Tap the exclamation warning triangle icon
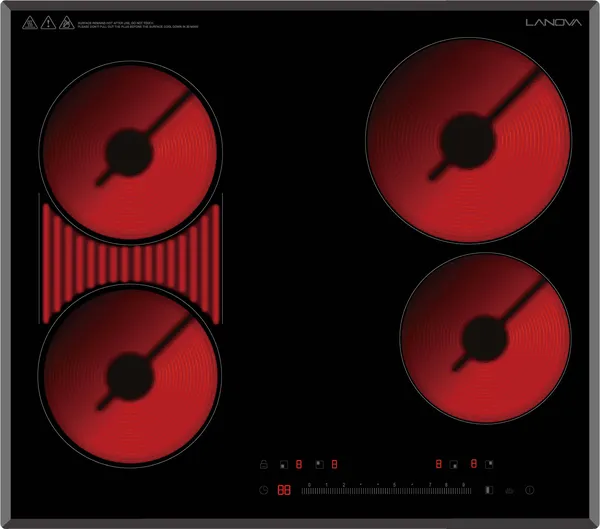Image resolution: width=600 pixels, height=529 pixels. point(48,23)
